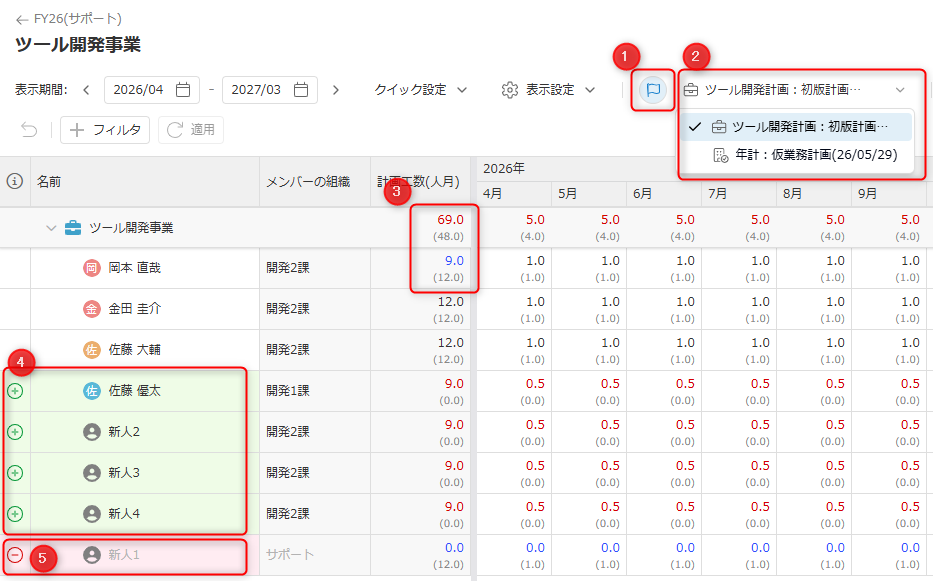Click the 4月 month header

[514, 194]
